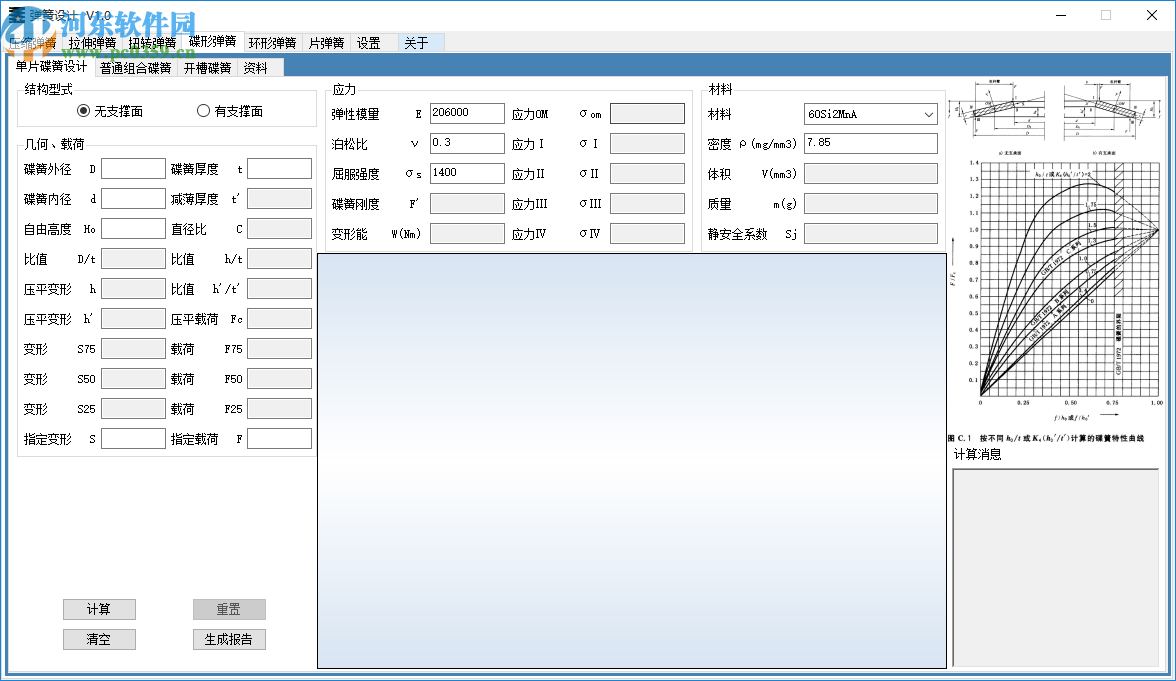Click the 应力OM σom output field
1176x681 pixels.
pyautogui.click(x=647, y=113)
